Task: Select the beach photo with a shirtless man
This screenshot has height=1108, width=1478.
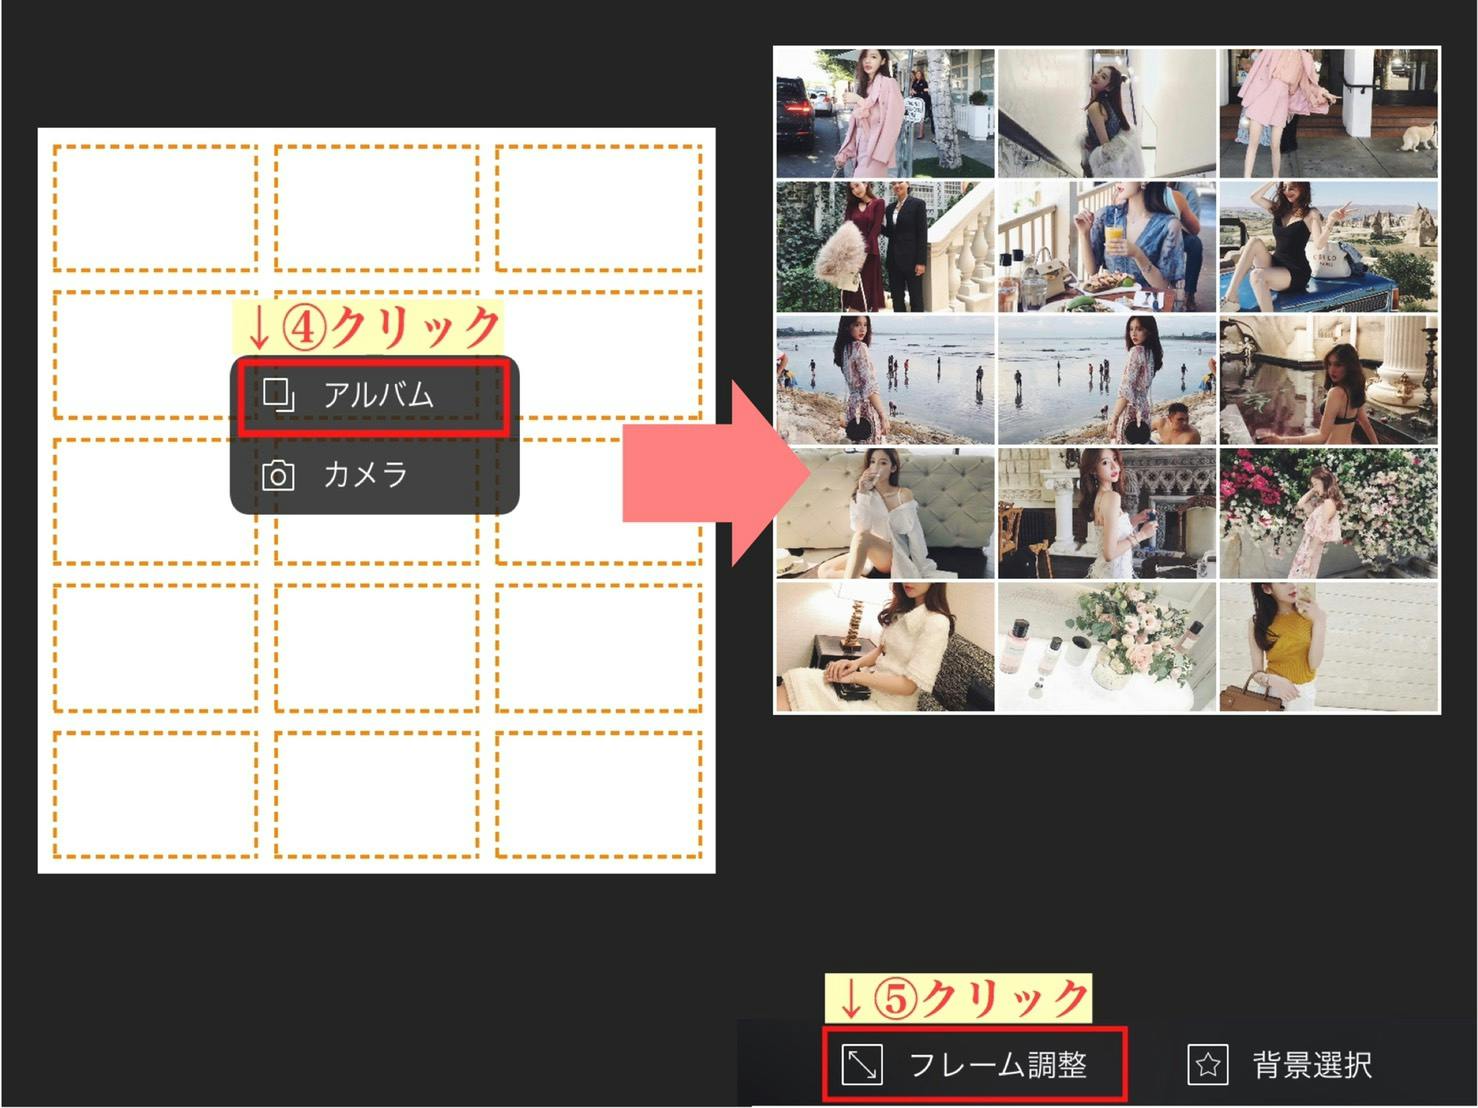Action: tap(1107, 380)
